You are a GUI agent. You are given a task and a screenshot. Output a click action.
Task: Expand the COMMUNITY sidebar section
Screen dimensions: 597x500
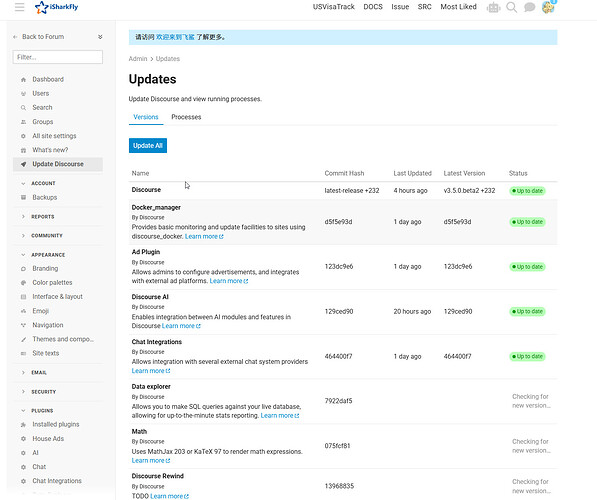coord(47,235)
